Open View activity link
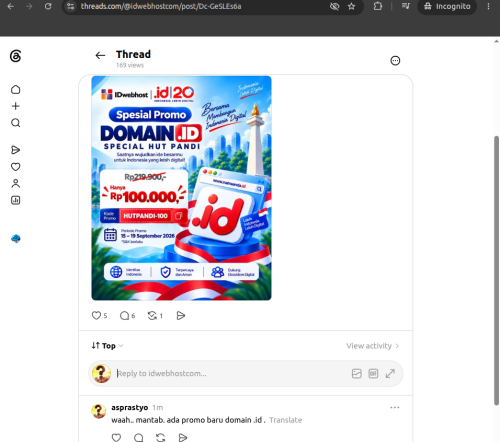This screenshot has height=442, width=500. (x=373, y=346)
